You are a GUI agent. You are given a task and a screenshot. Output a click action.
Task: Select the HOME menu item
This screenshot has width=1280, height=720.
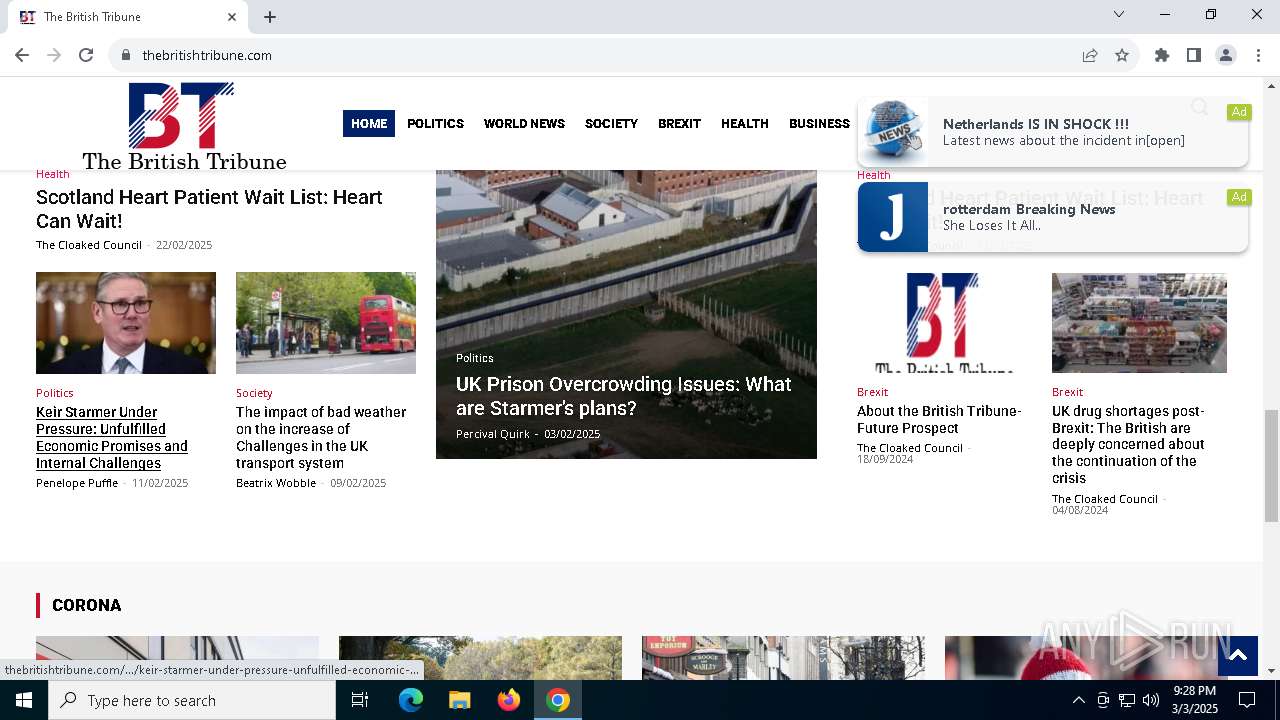369,123
